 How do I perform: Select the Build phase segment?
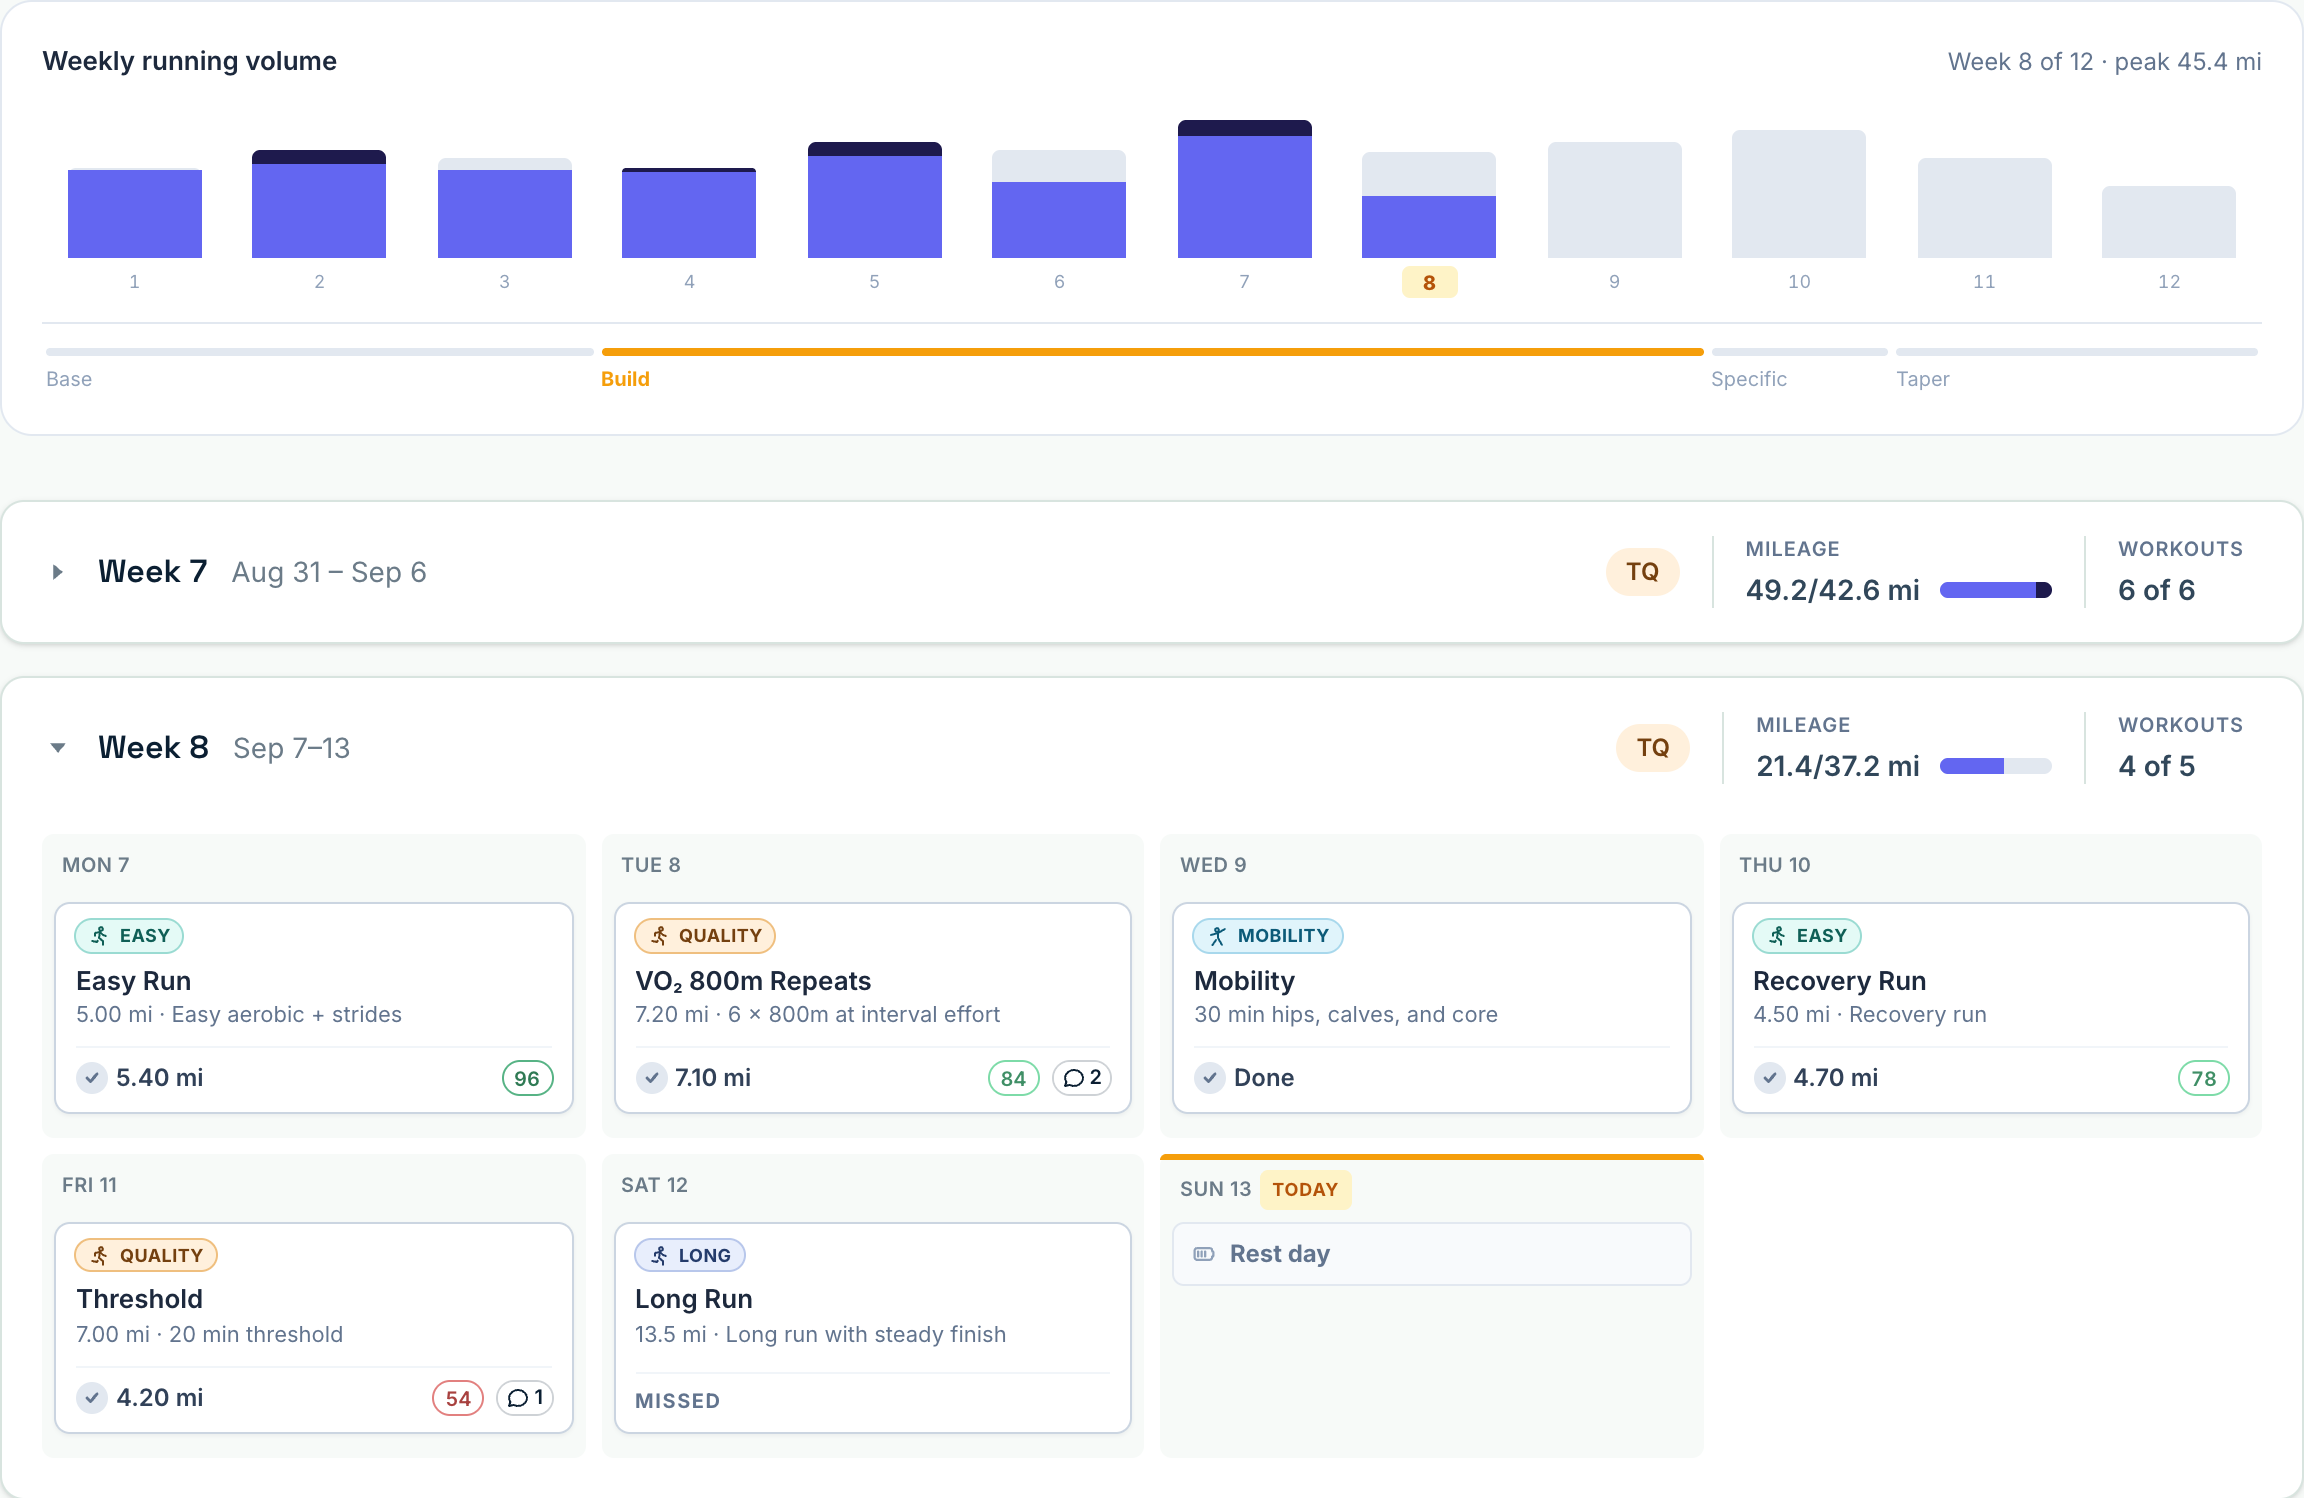click(1152, 367)
